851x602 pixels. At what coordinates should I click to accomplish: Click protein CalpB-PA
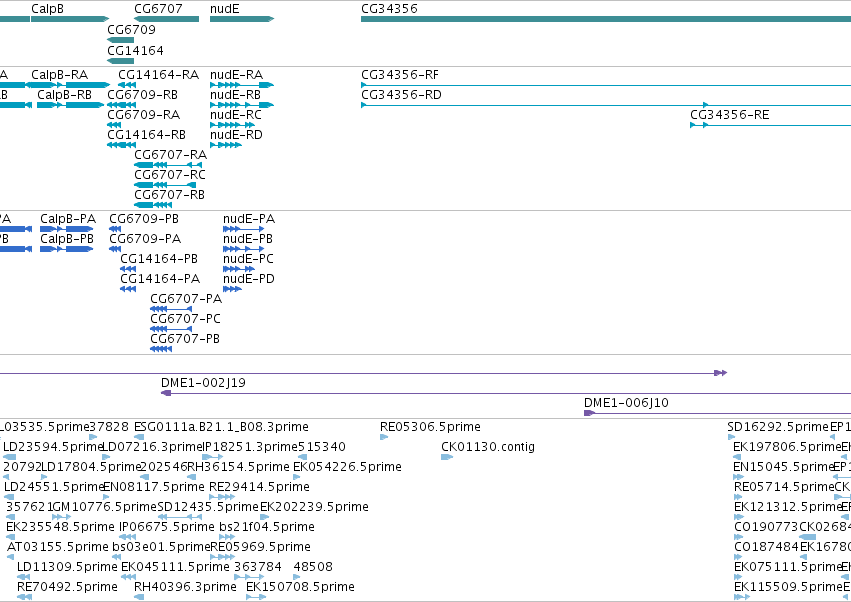point(68,219)
